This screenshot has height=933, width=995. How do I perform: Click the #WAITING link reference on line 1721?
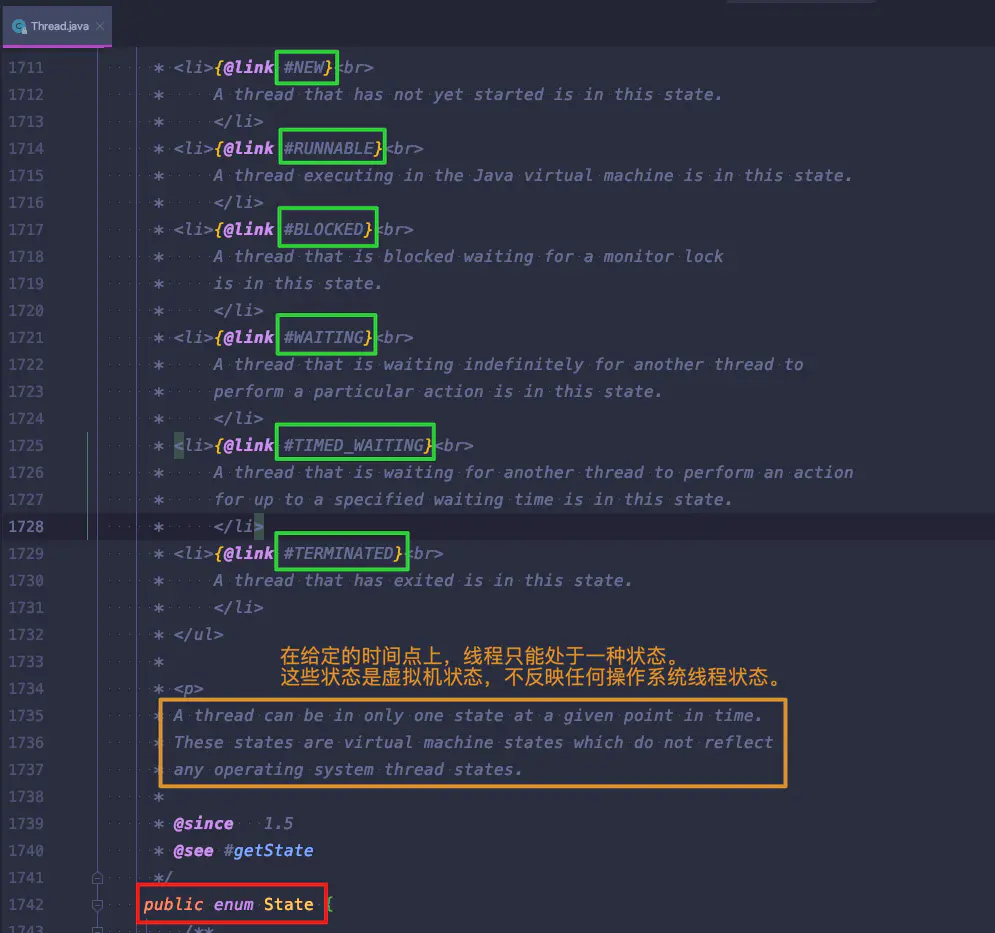pos(324,337)
